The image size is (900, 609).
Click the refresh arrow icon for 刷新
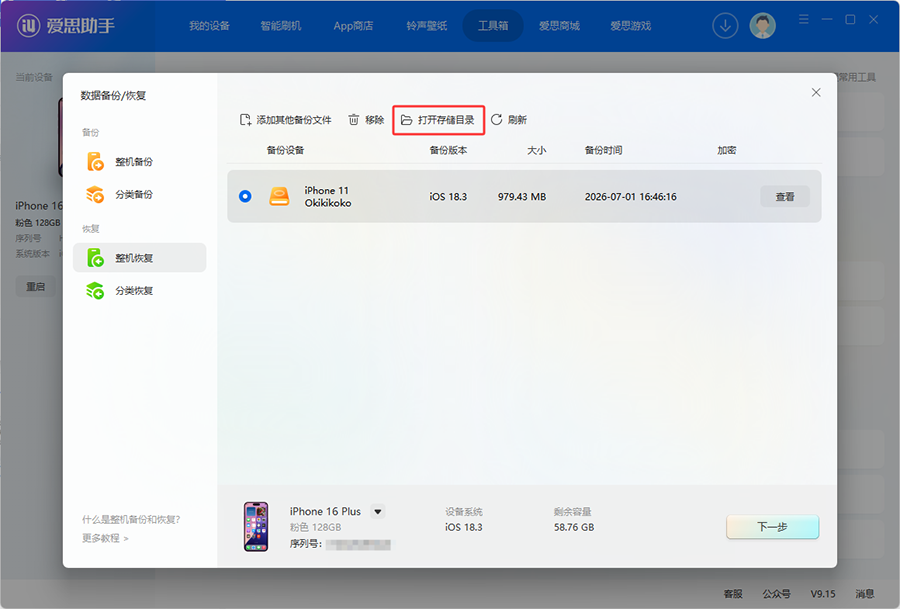tap(496, 119)
